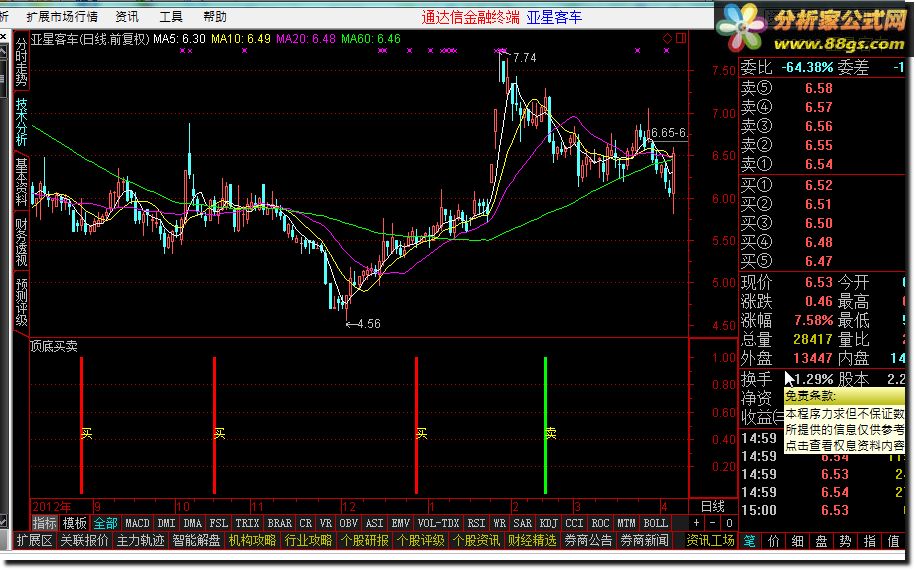
Task: Open the 扩展市场行情 menu
Action: pyautogui.click(x=62, y=17)
